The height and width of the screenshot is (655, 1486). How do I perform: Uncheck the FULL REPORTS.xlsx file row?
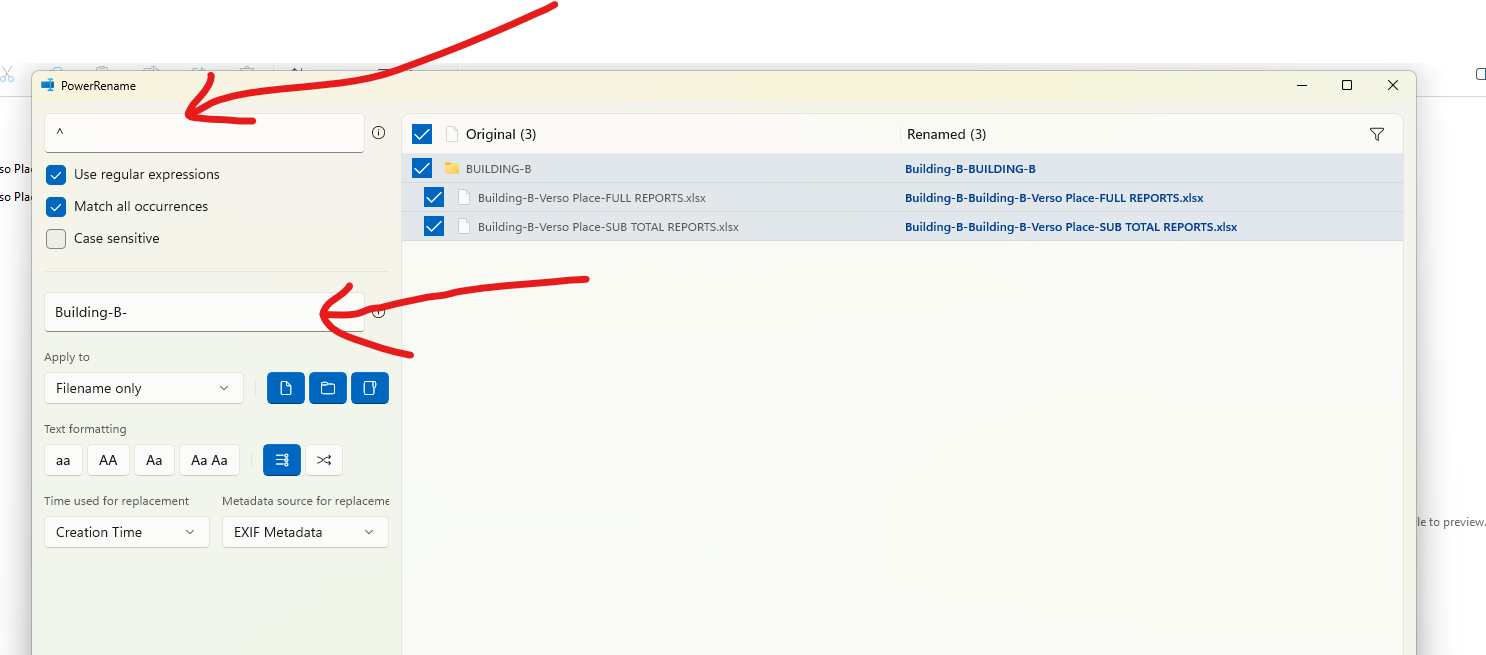[434, 198]
